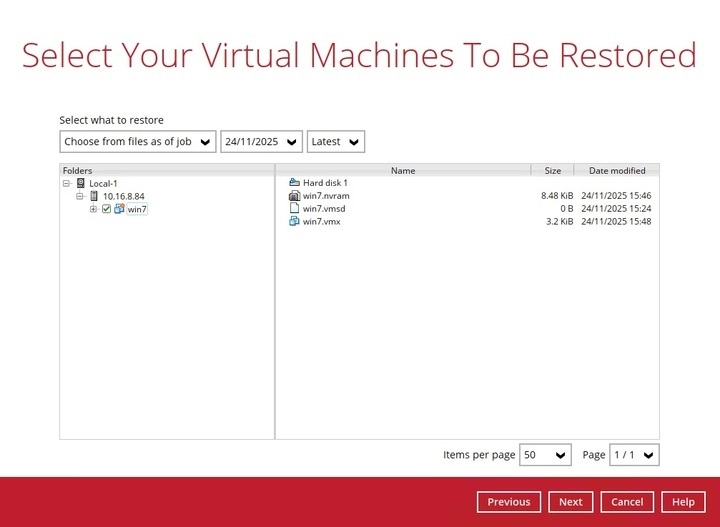Open the Latest job time dropdown

coord(336,141)
